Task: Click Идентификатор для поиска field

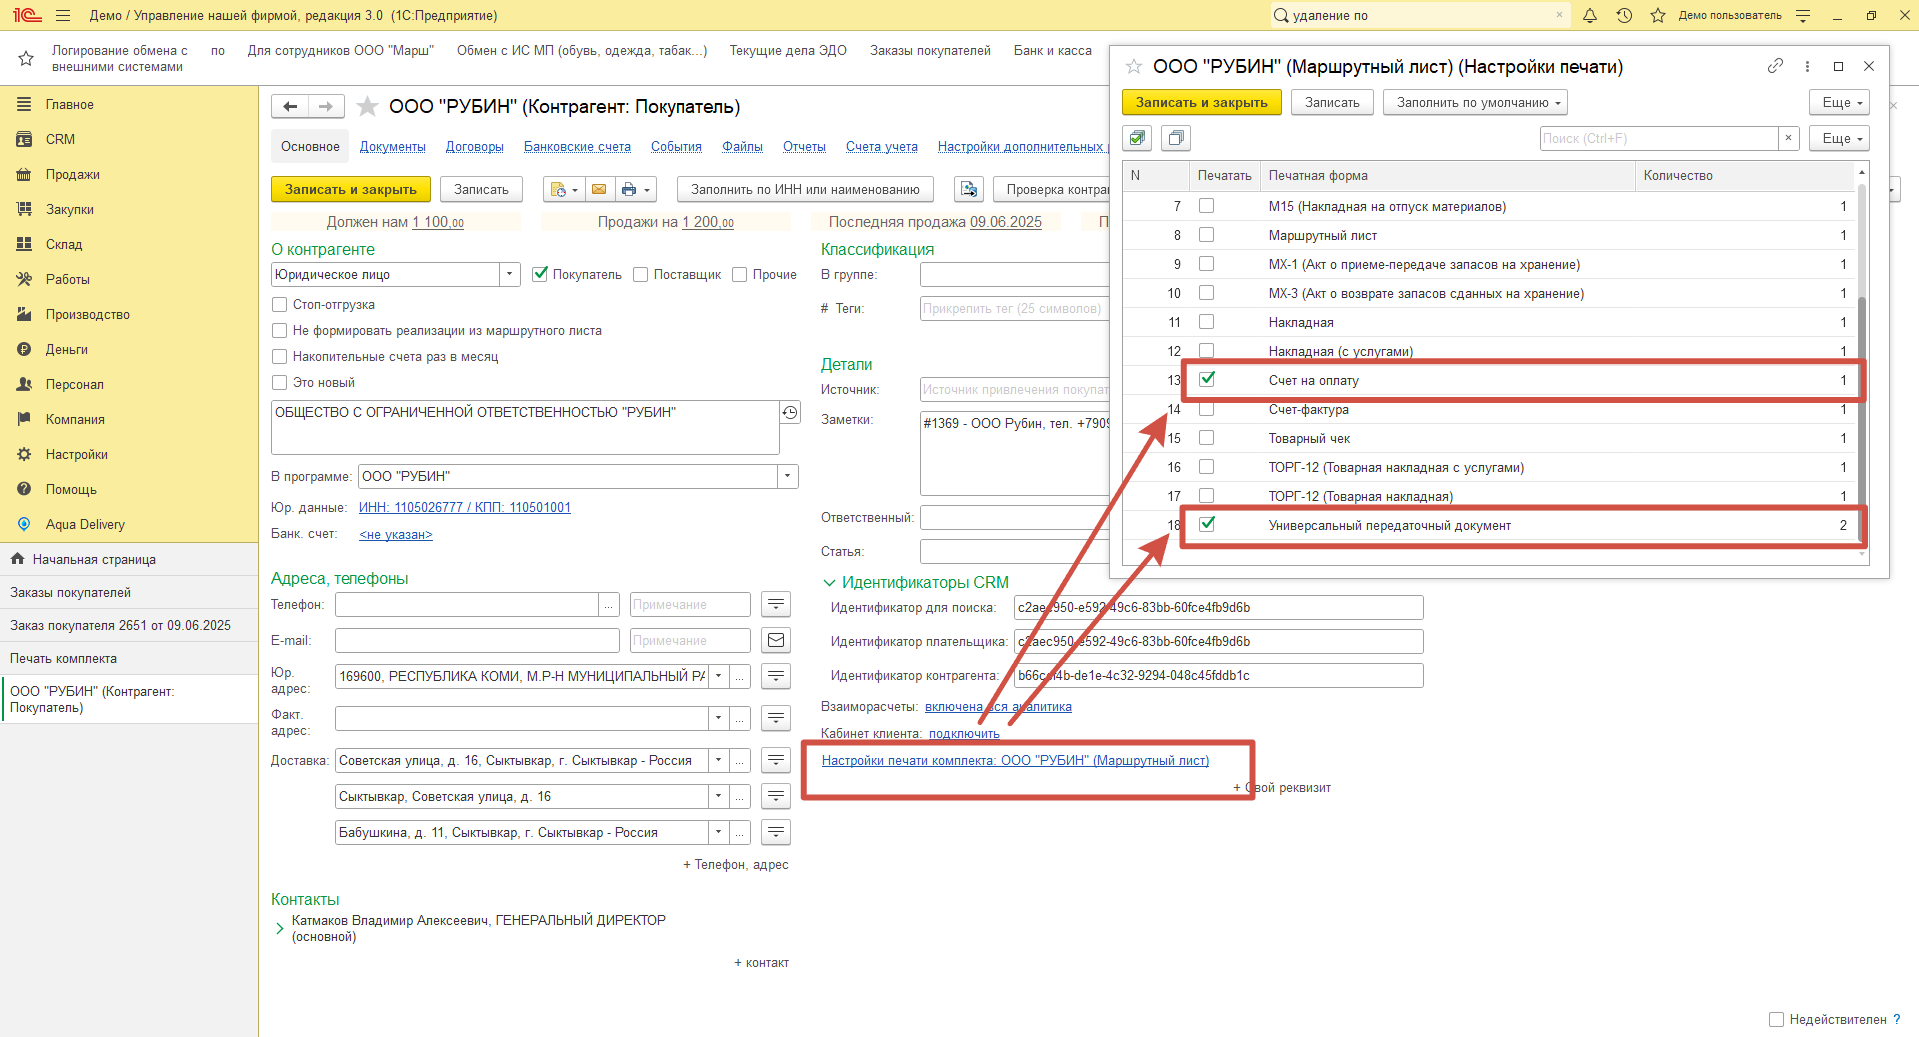Action: 1218,607
